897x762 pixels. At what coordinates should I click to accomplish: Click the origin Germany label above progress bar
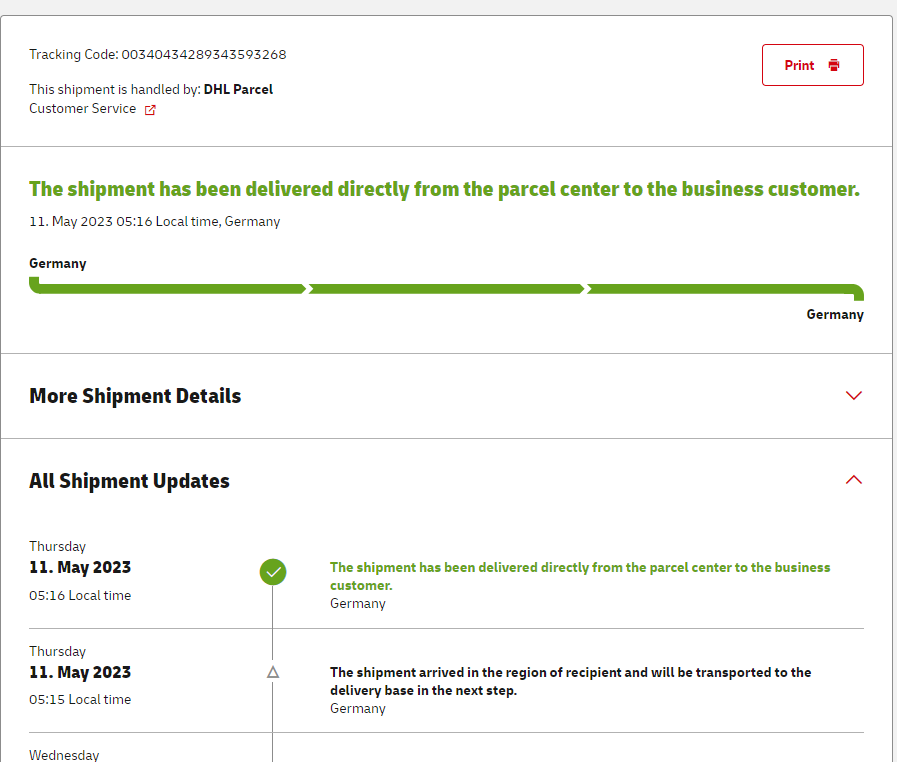click(x=58, y=264)
